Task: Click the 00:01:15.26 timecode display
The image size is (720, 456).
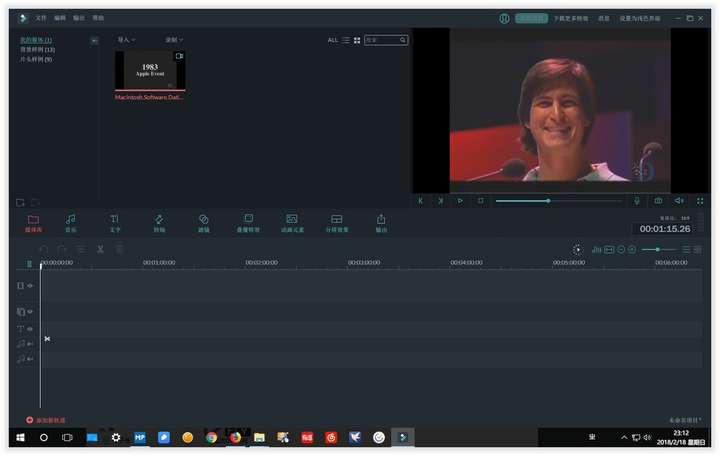Action: click(665, 229)
